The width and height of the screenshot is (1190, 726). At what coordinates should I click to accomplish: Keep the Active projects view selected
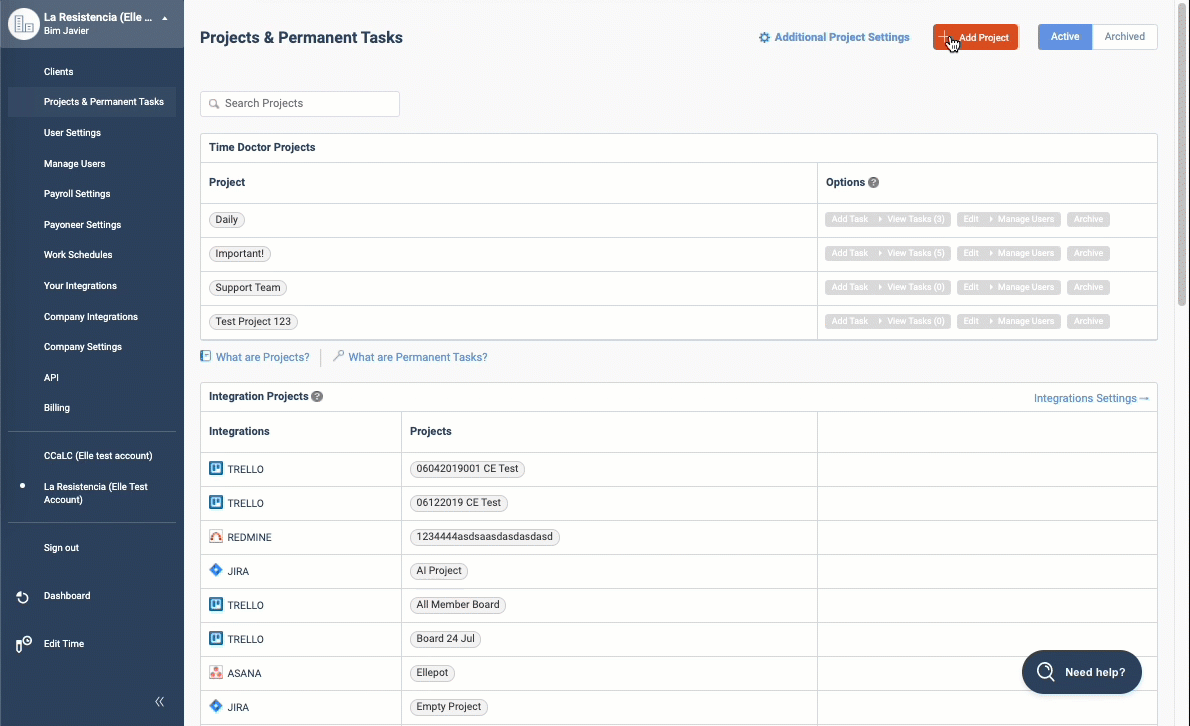click(1064, 36)
